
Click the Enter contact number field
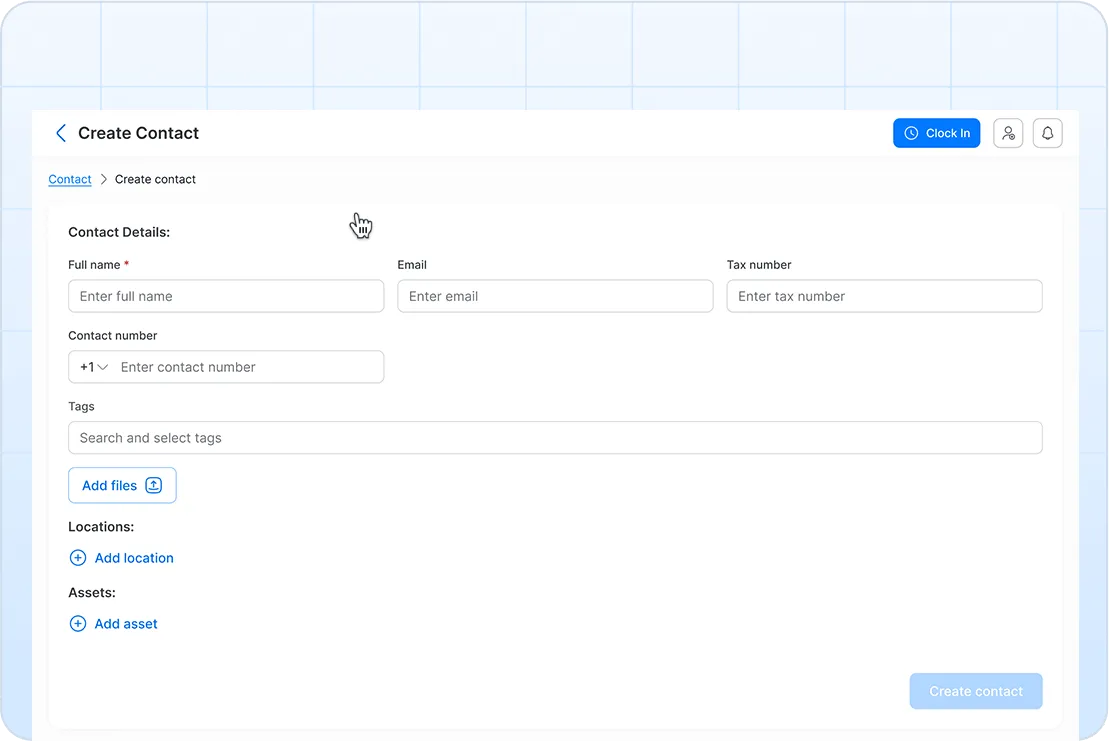(245, 367)
